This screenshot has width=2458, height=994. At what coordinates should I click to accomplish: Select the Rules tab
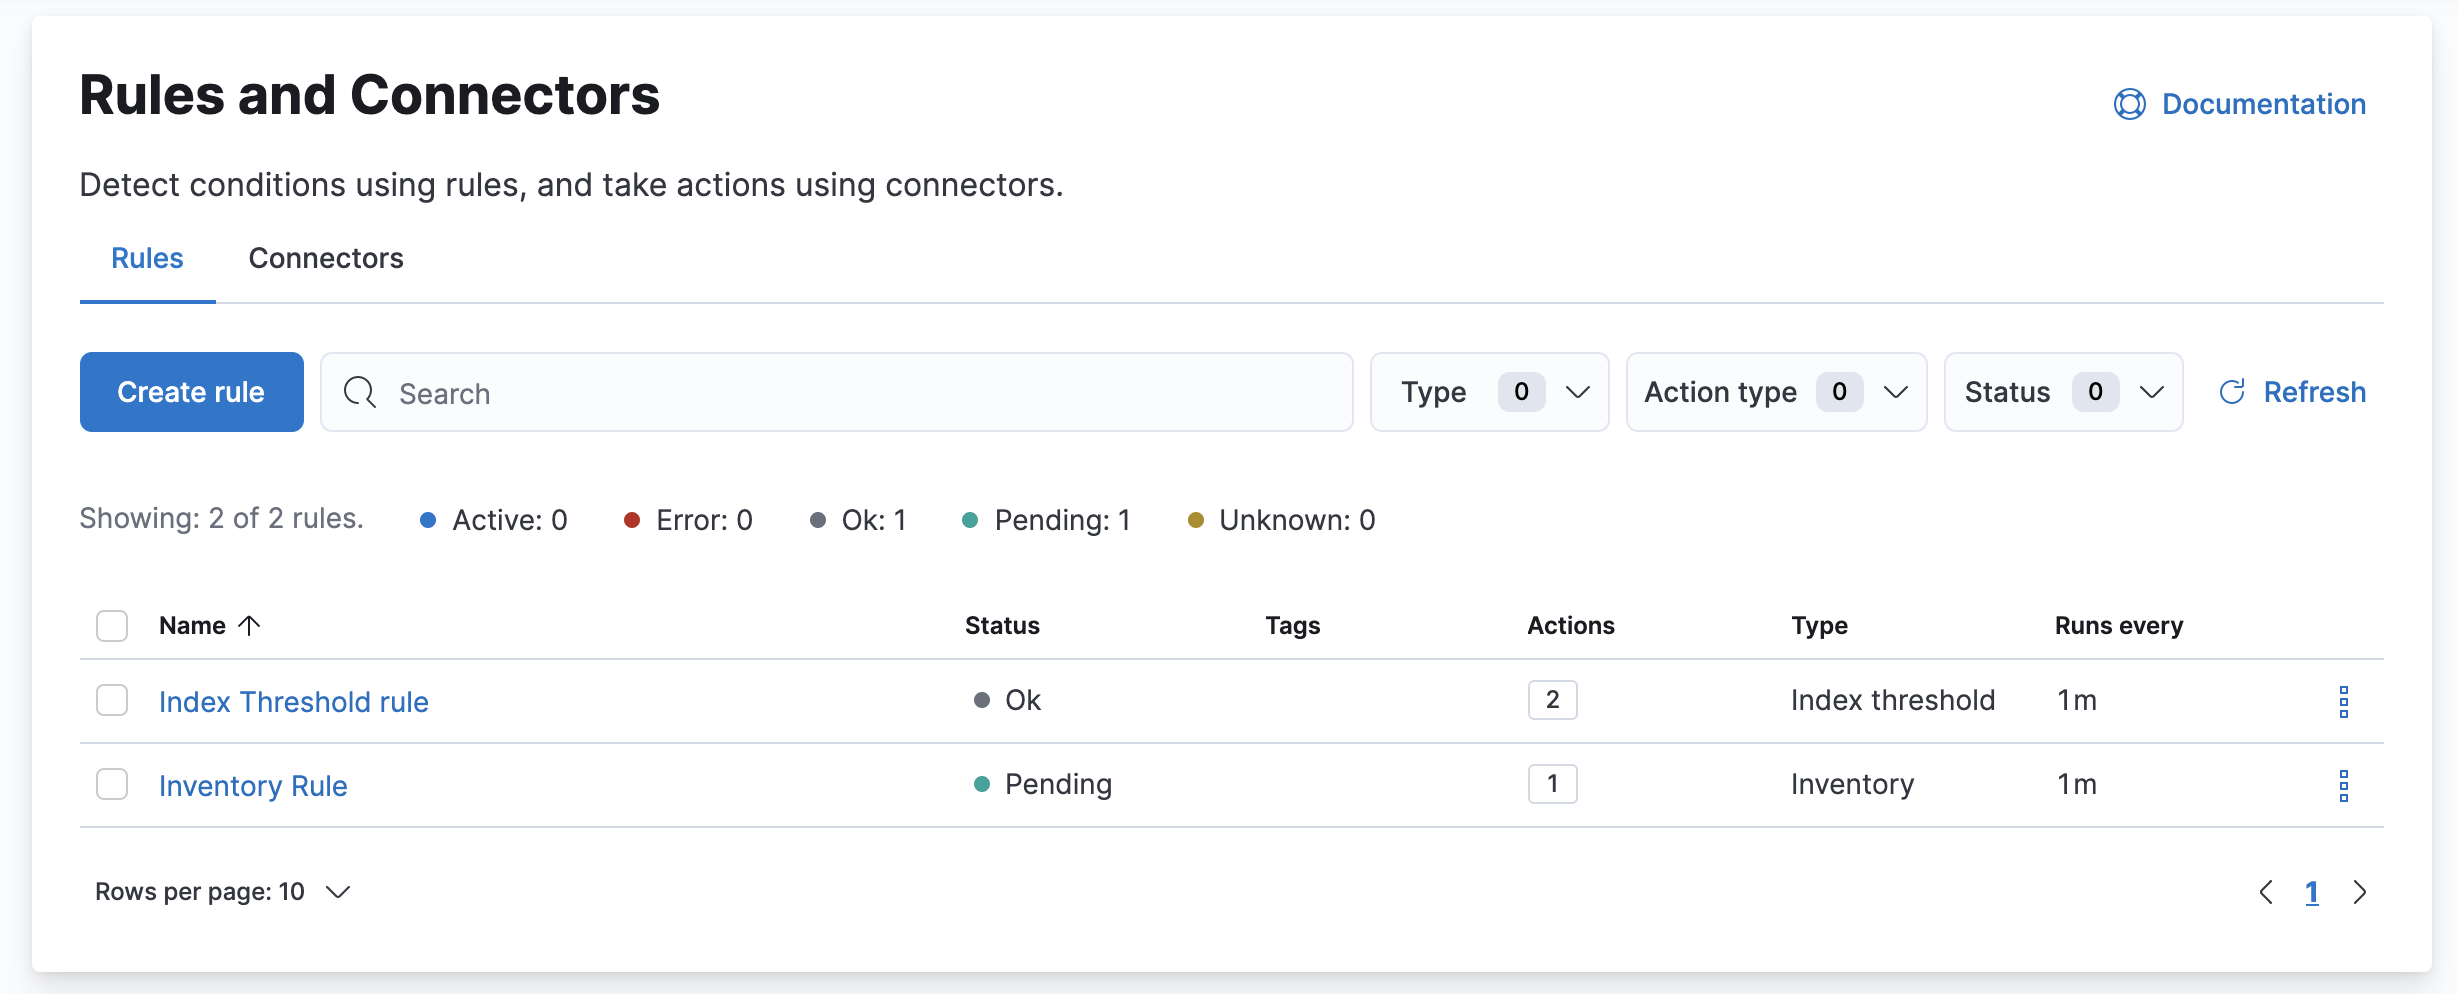tap(146, 258)
